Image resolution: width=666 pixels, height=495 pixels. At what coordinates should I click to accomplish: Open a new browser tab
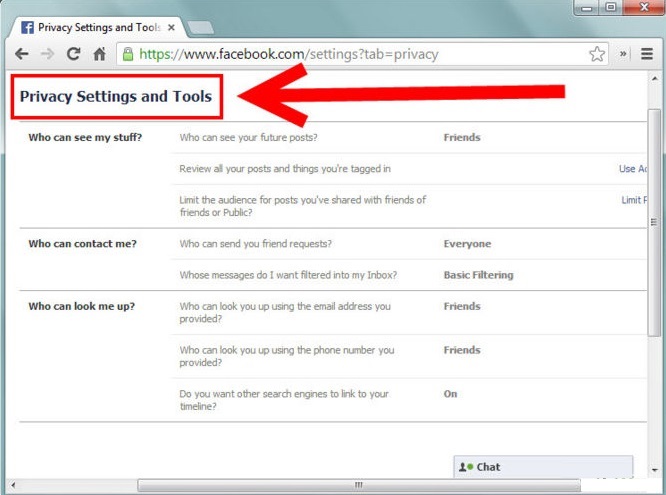click(x=200, y=28)
